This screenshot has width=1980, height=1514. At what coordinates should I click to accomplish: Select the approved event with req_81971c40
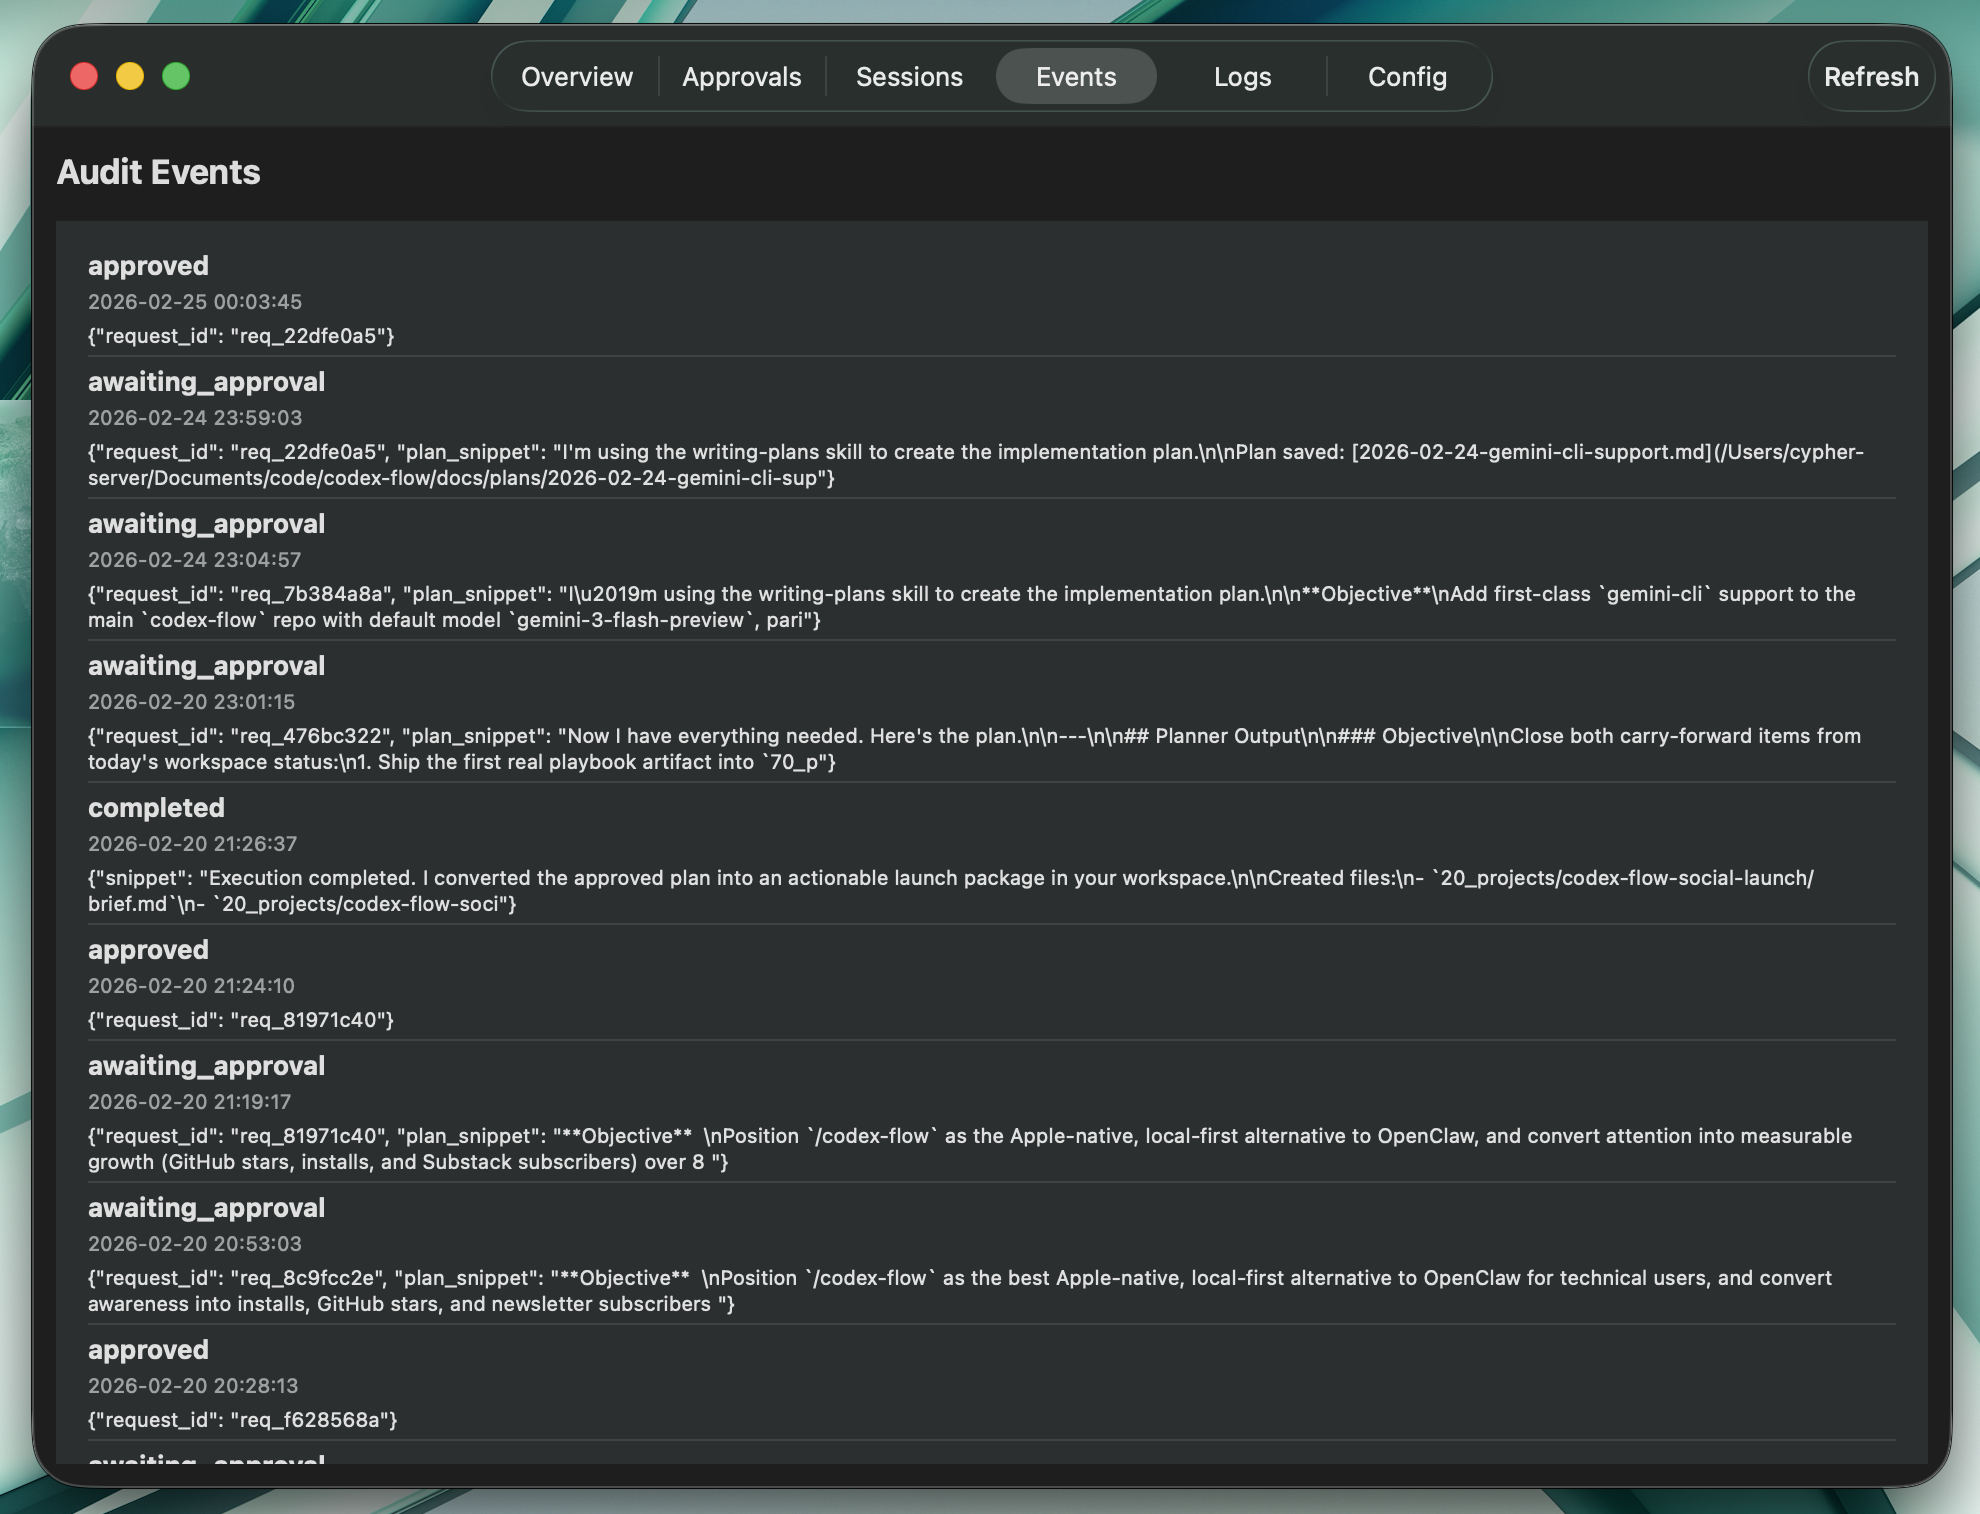tap(148, 950)
